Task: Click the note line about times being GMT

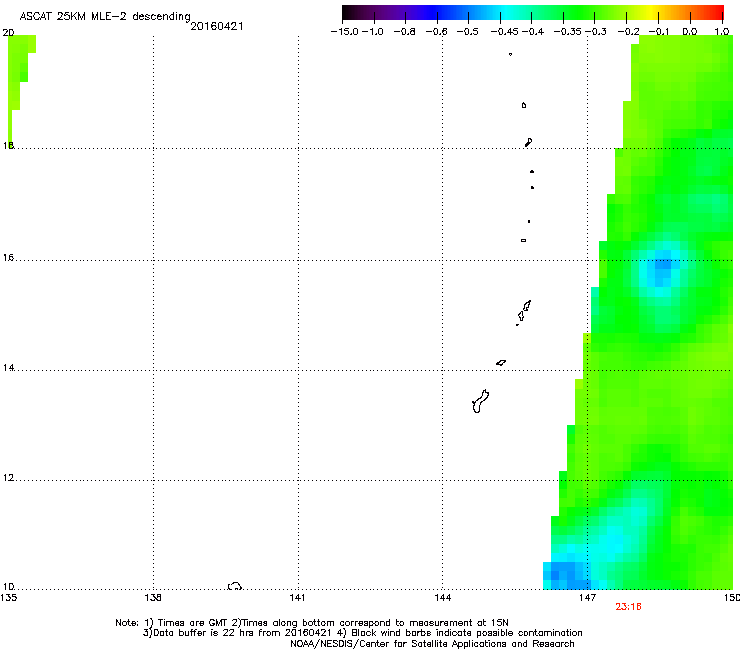Action: [312, 623]
